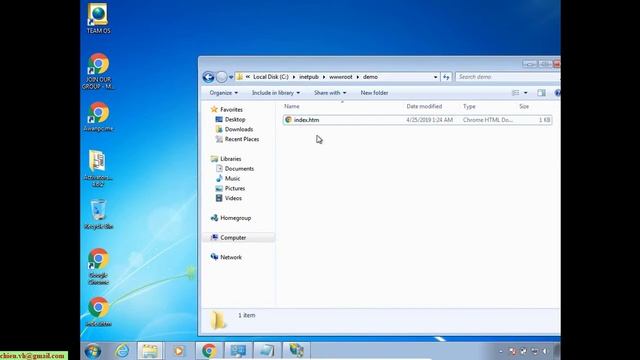Expand the address bar history dropdown
Screen dimensions: 640x360
tap(436, 77)
